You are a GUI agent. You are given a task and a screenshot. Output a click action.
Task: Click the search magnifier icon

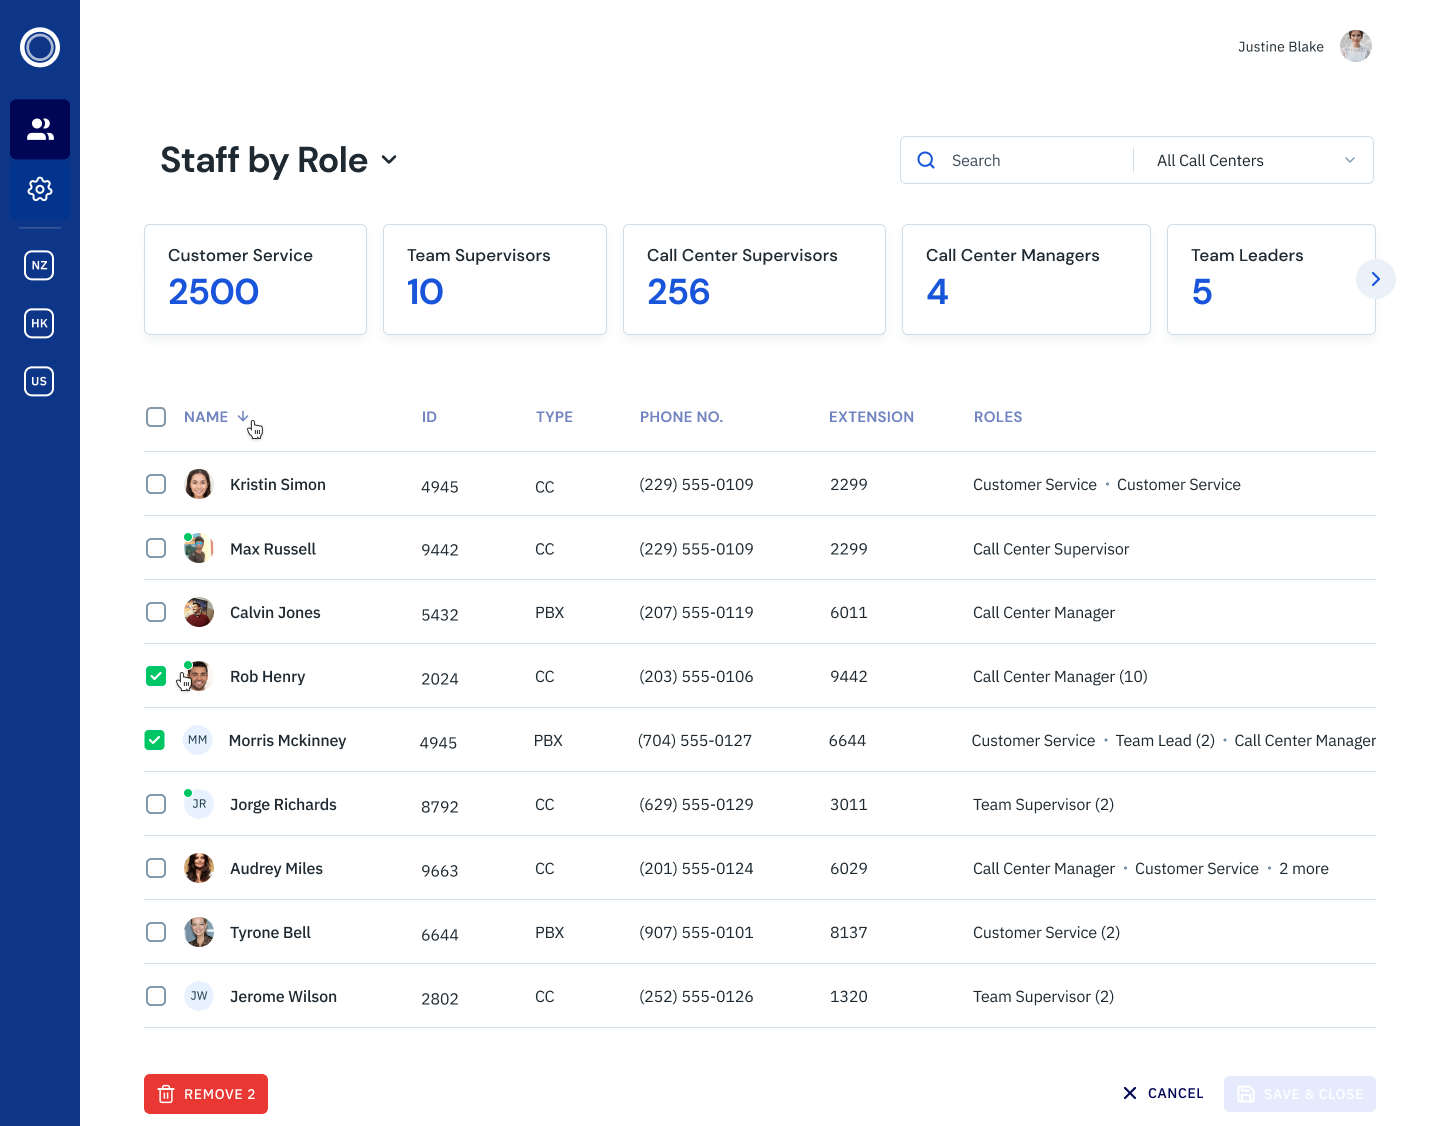[x=926, y=160]
